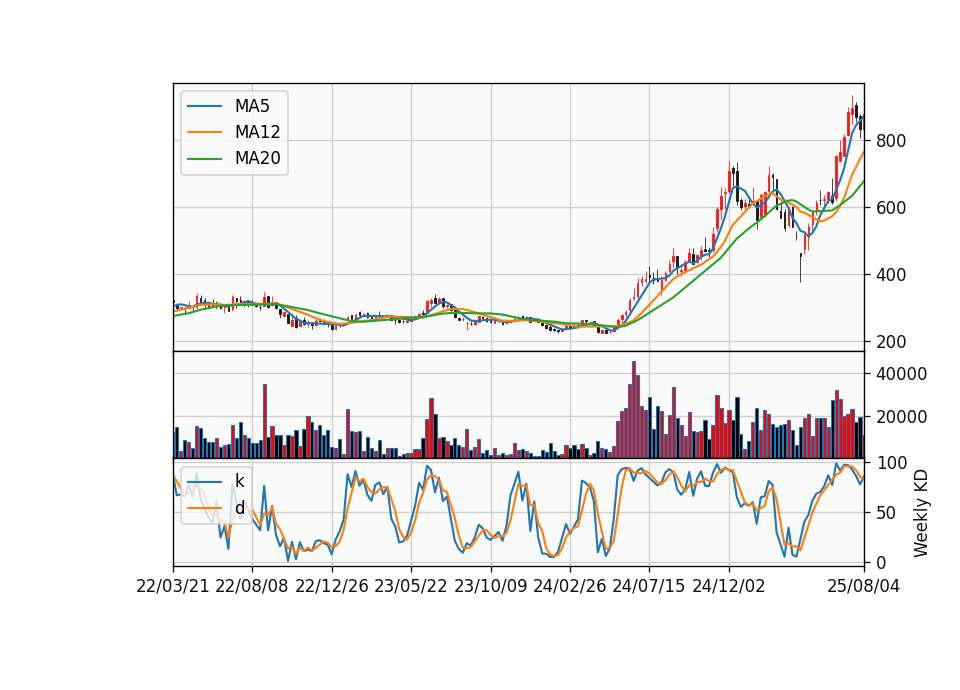This screenshot has height=690, width=960.
Task: Click the 23/10/09 date label
Action: pos(490,587)
